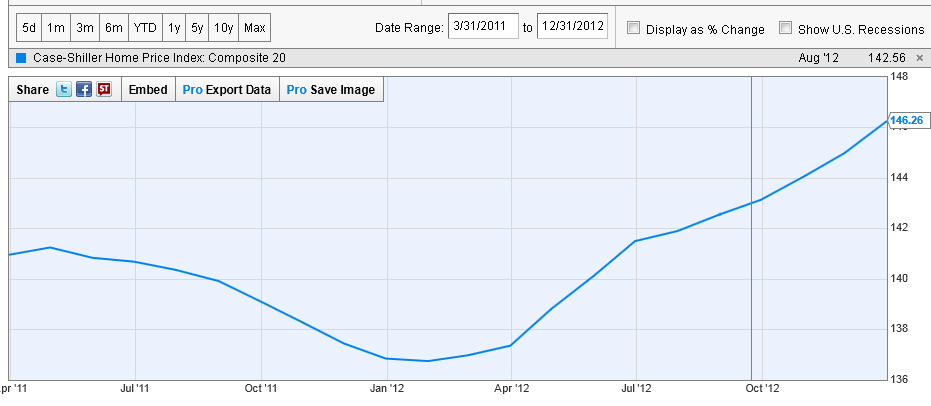Share chart on Twitter icon
The width and height of the screenshot is (931, 406).
click(x=64, y=90)
